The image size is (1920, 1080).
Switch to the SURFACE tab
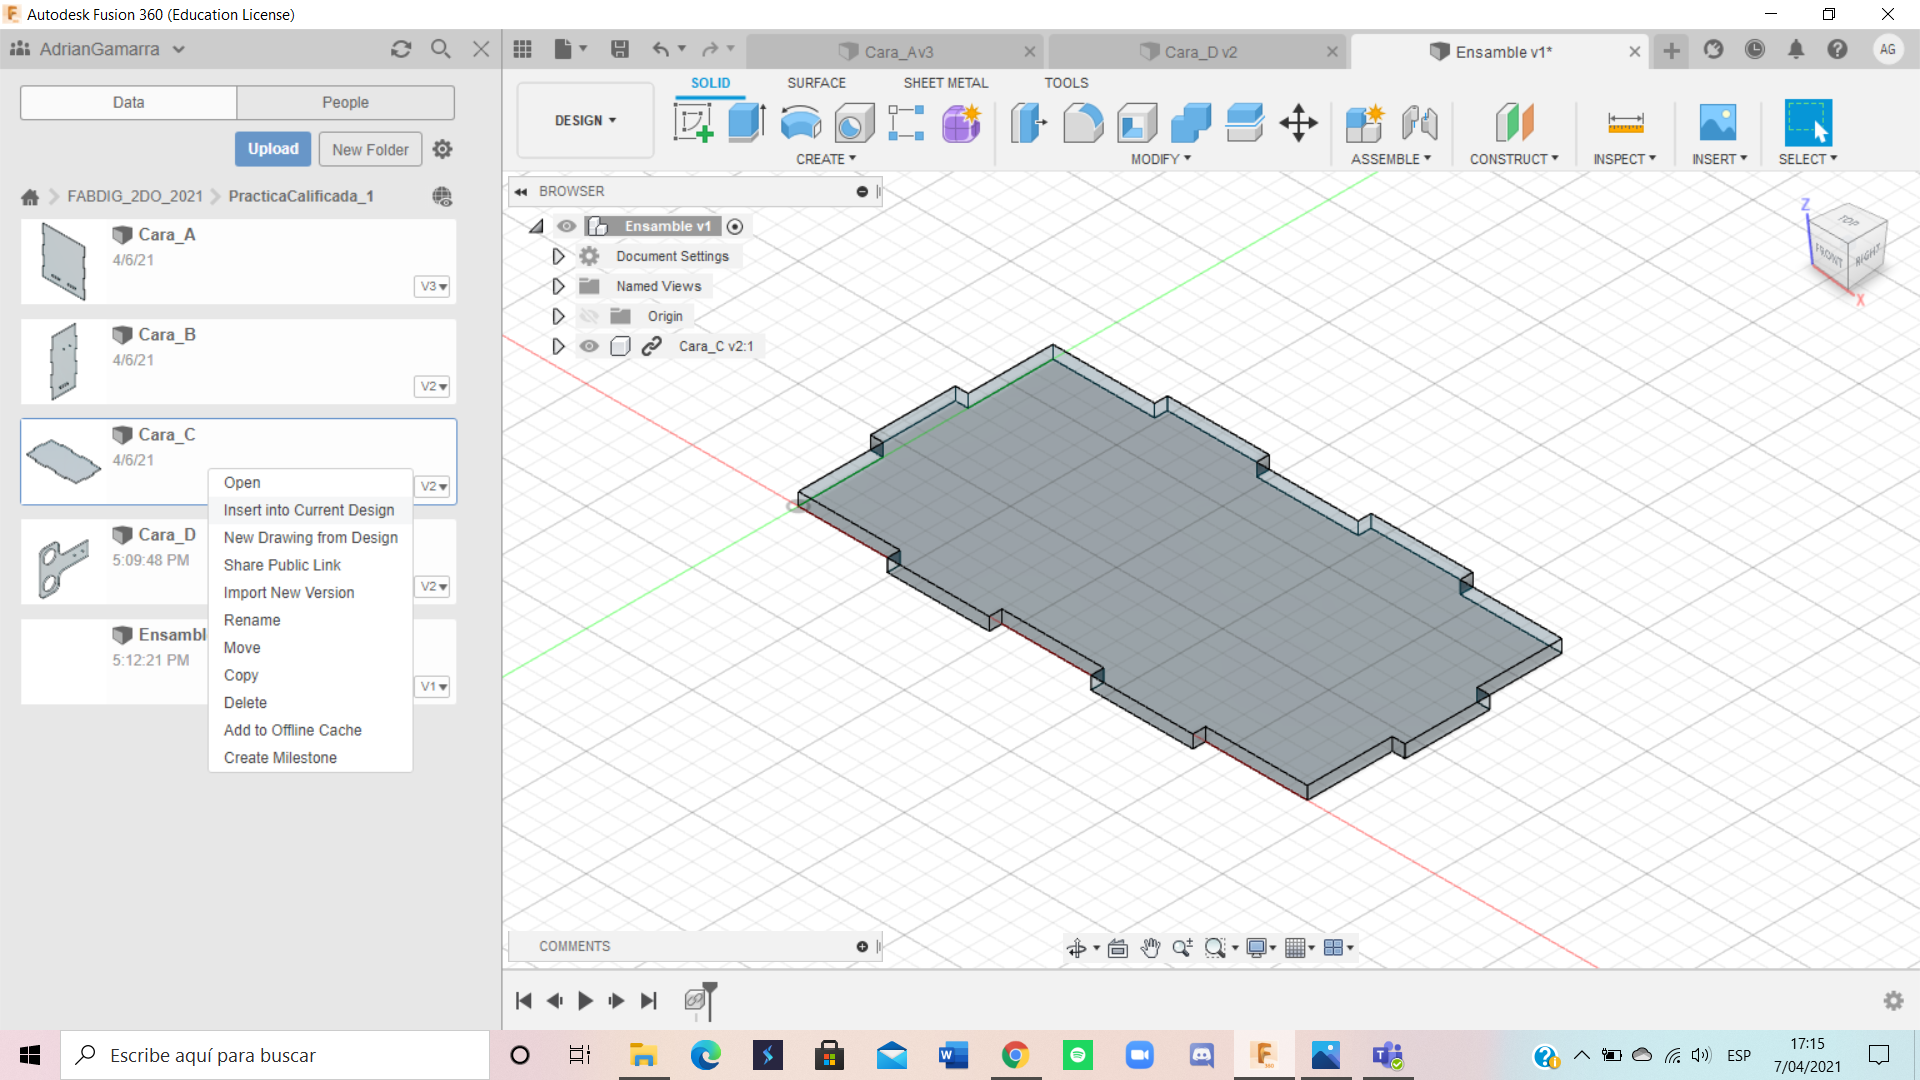(816, 83)
